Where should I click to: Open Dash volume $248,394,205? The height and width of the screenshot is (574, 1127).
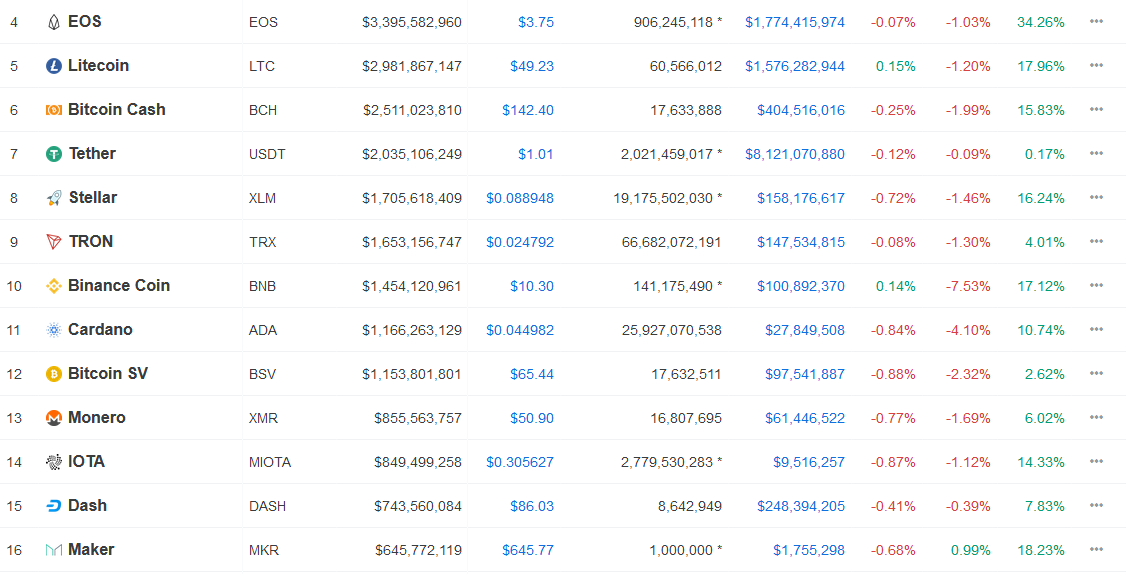pos(801,506)
